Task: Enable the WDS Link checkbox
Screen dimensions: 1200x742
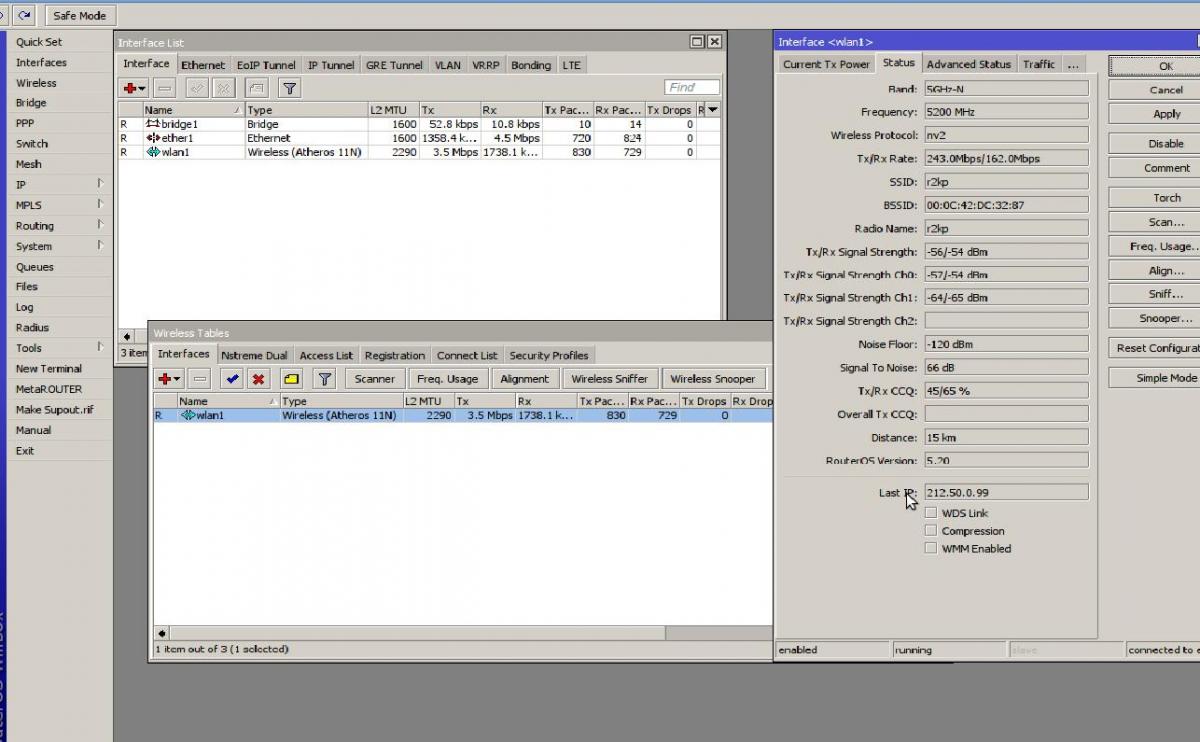Action: tap(931, 513)
